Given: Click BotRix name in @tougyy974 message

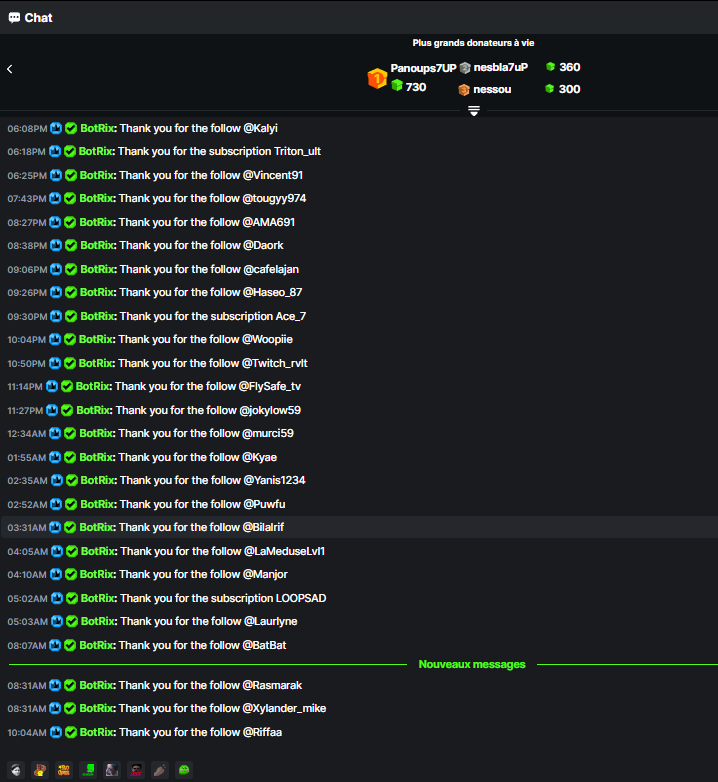Looking at the screenshot, I should 96,198.
